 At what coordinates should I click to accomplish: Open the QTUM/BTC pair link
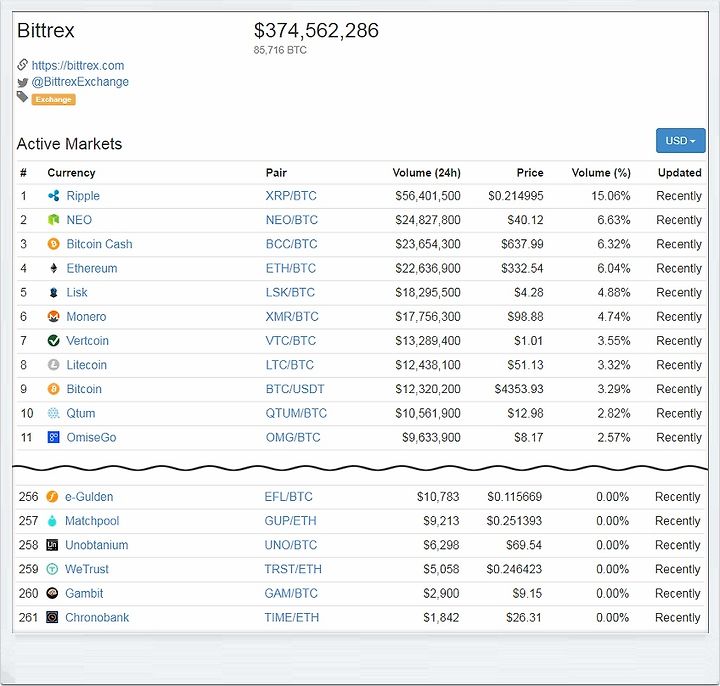pyautogui.click(x=296, y=413)
